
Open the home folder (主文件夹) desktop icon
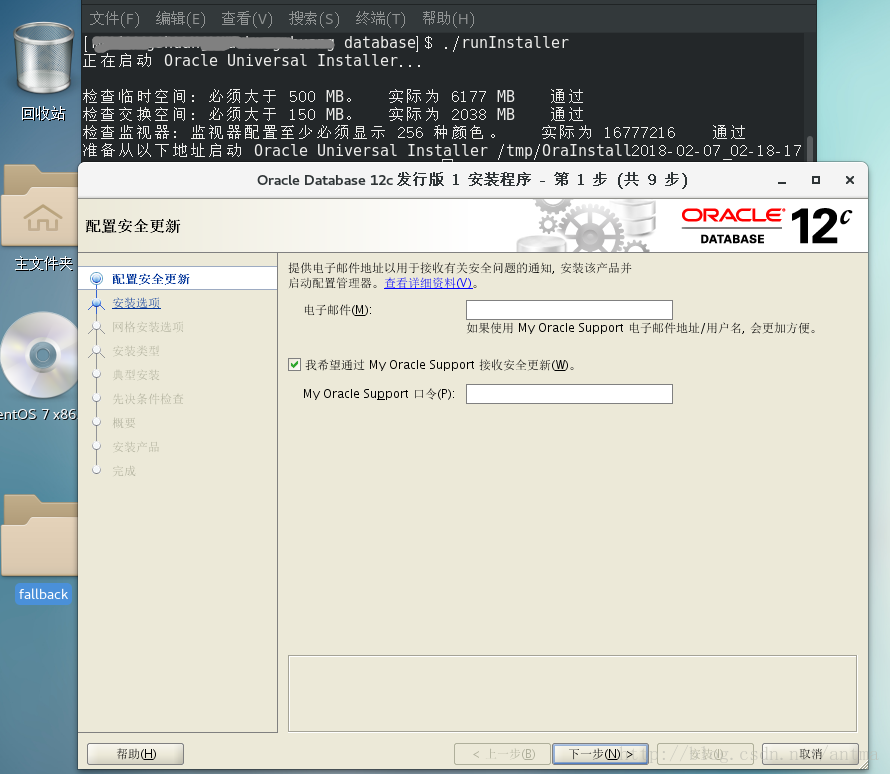pyautogui.click(x=40, y=205)
